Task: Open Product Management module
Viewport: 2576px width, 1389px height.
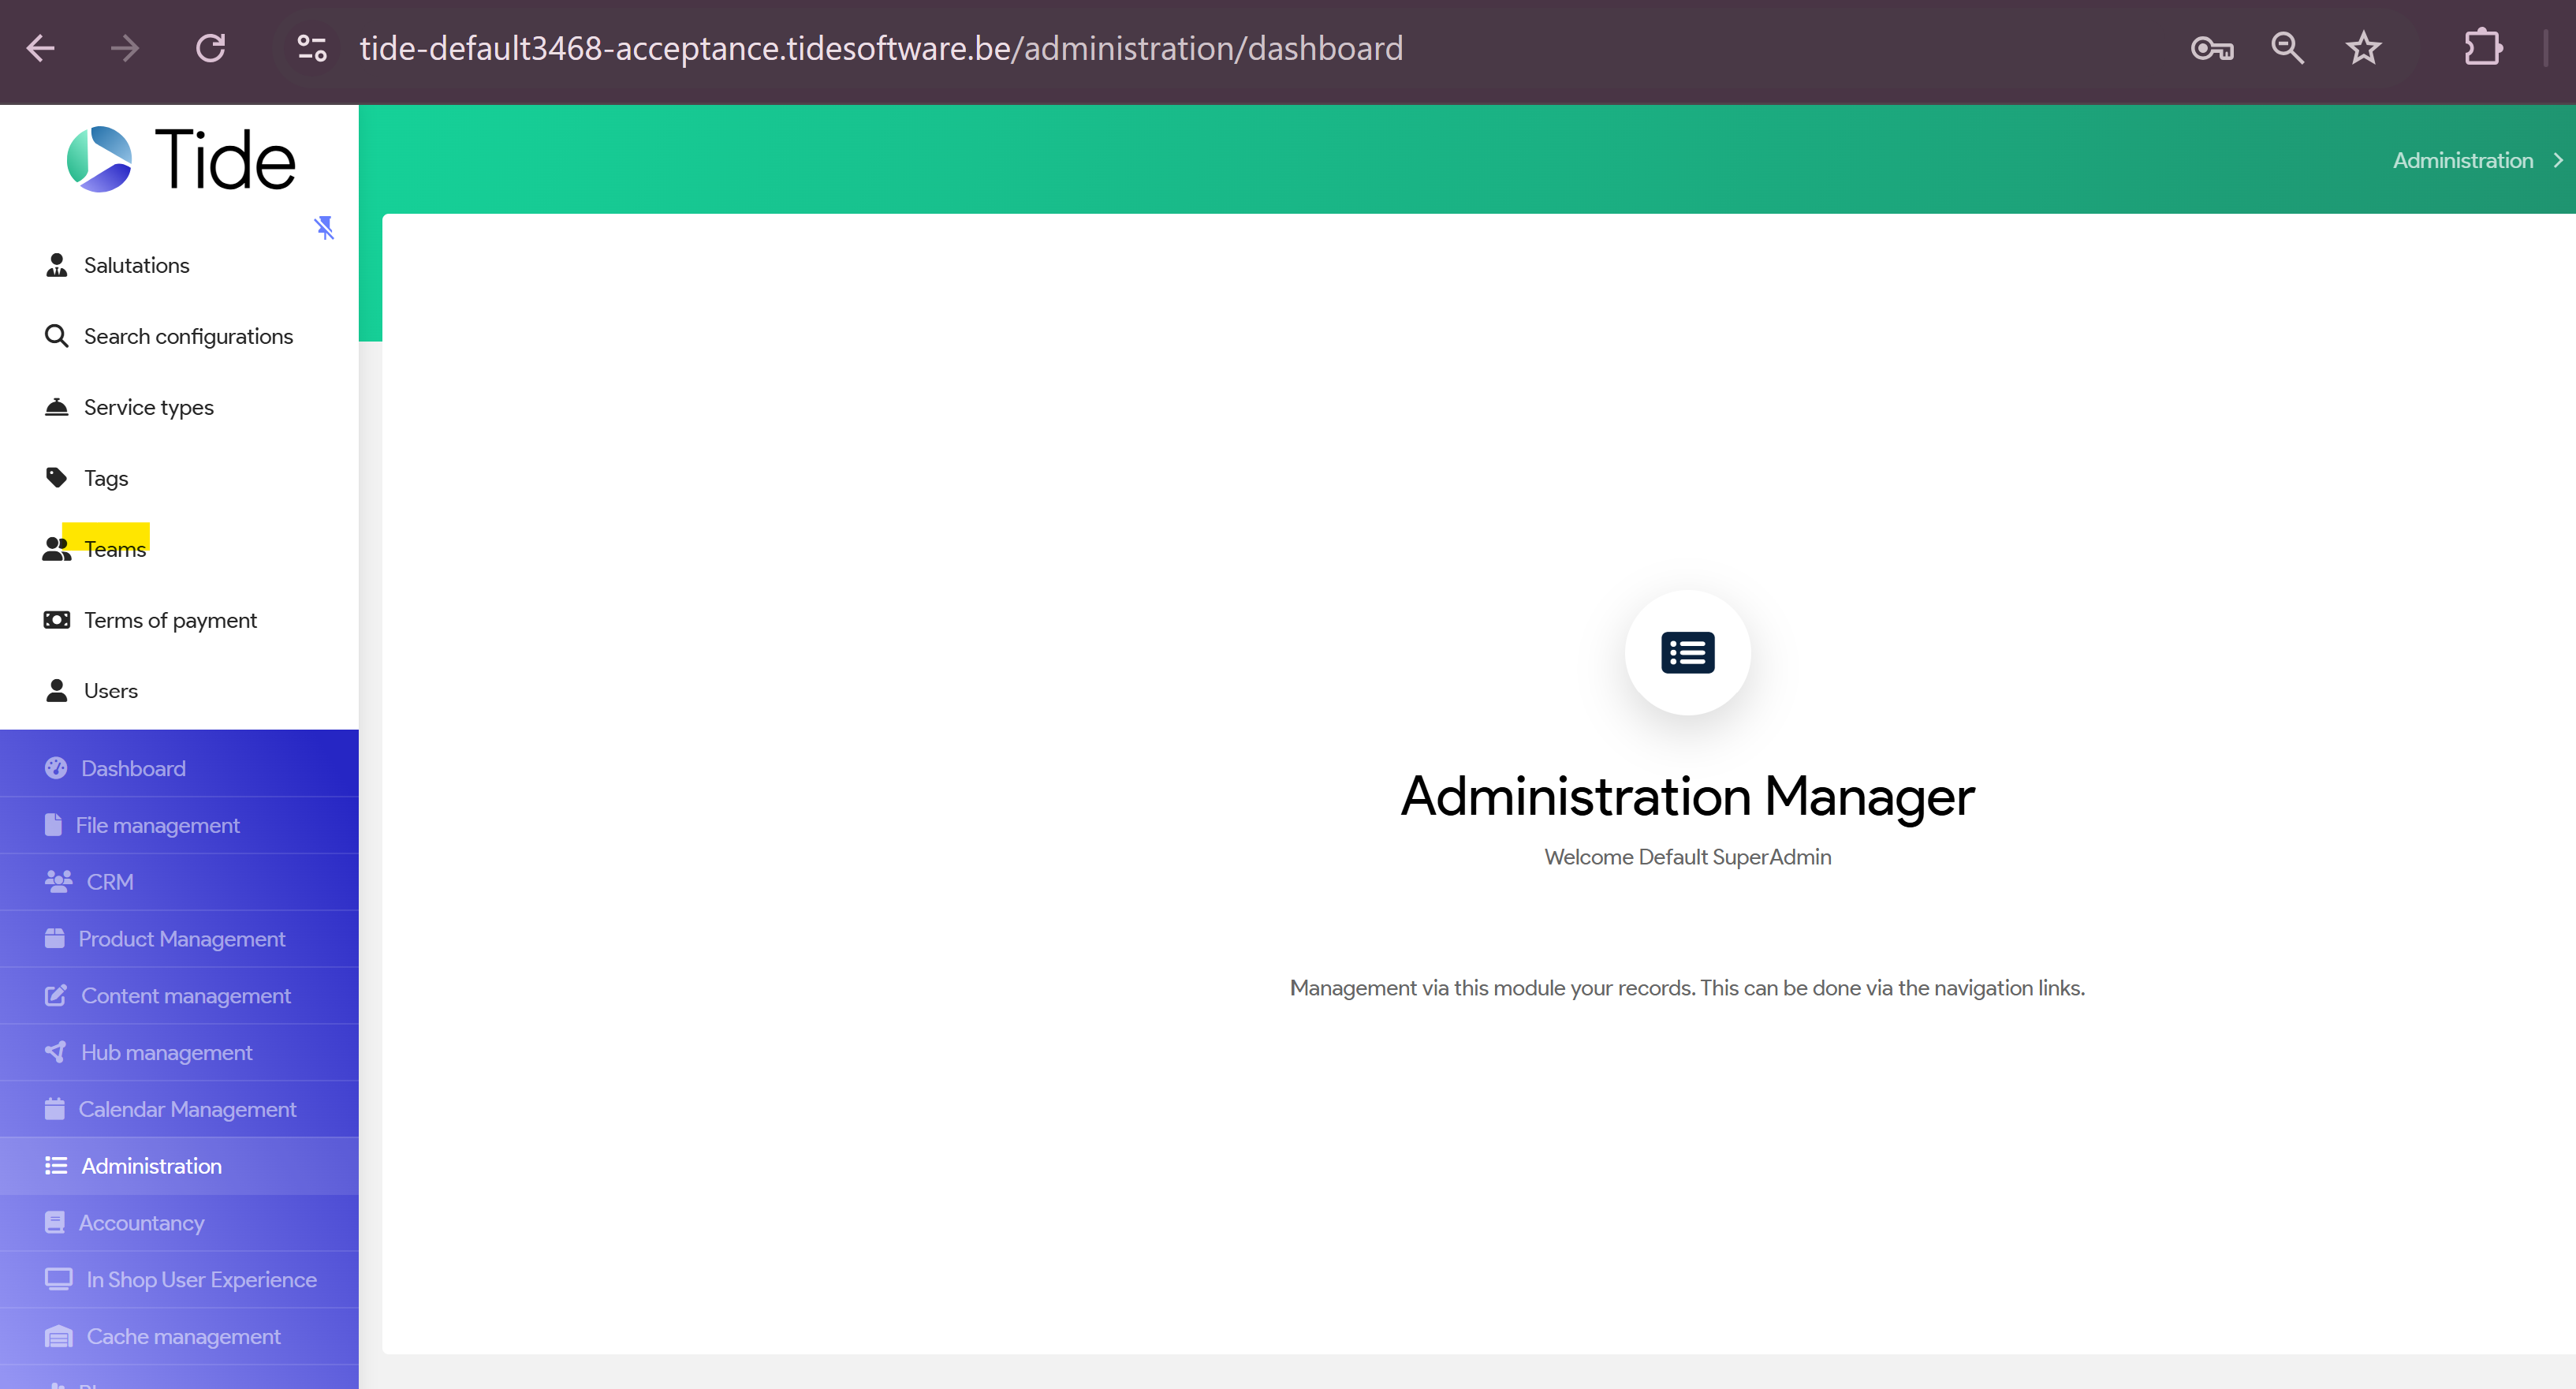Action: click(181, 939)
